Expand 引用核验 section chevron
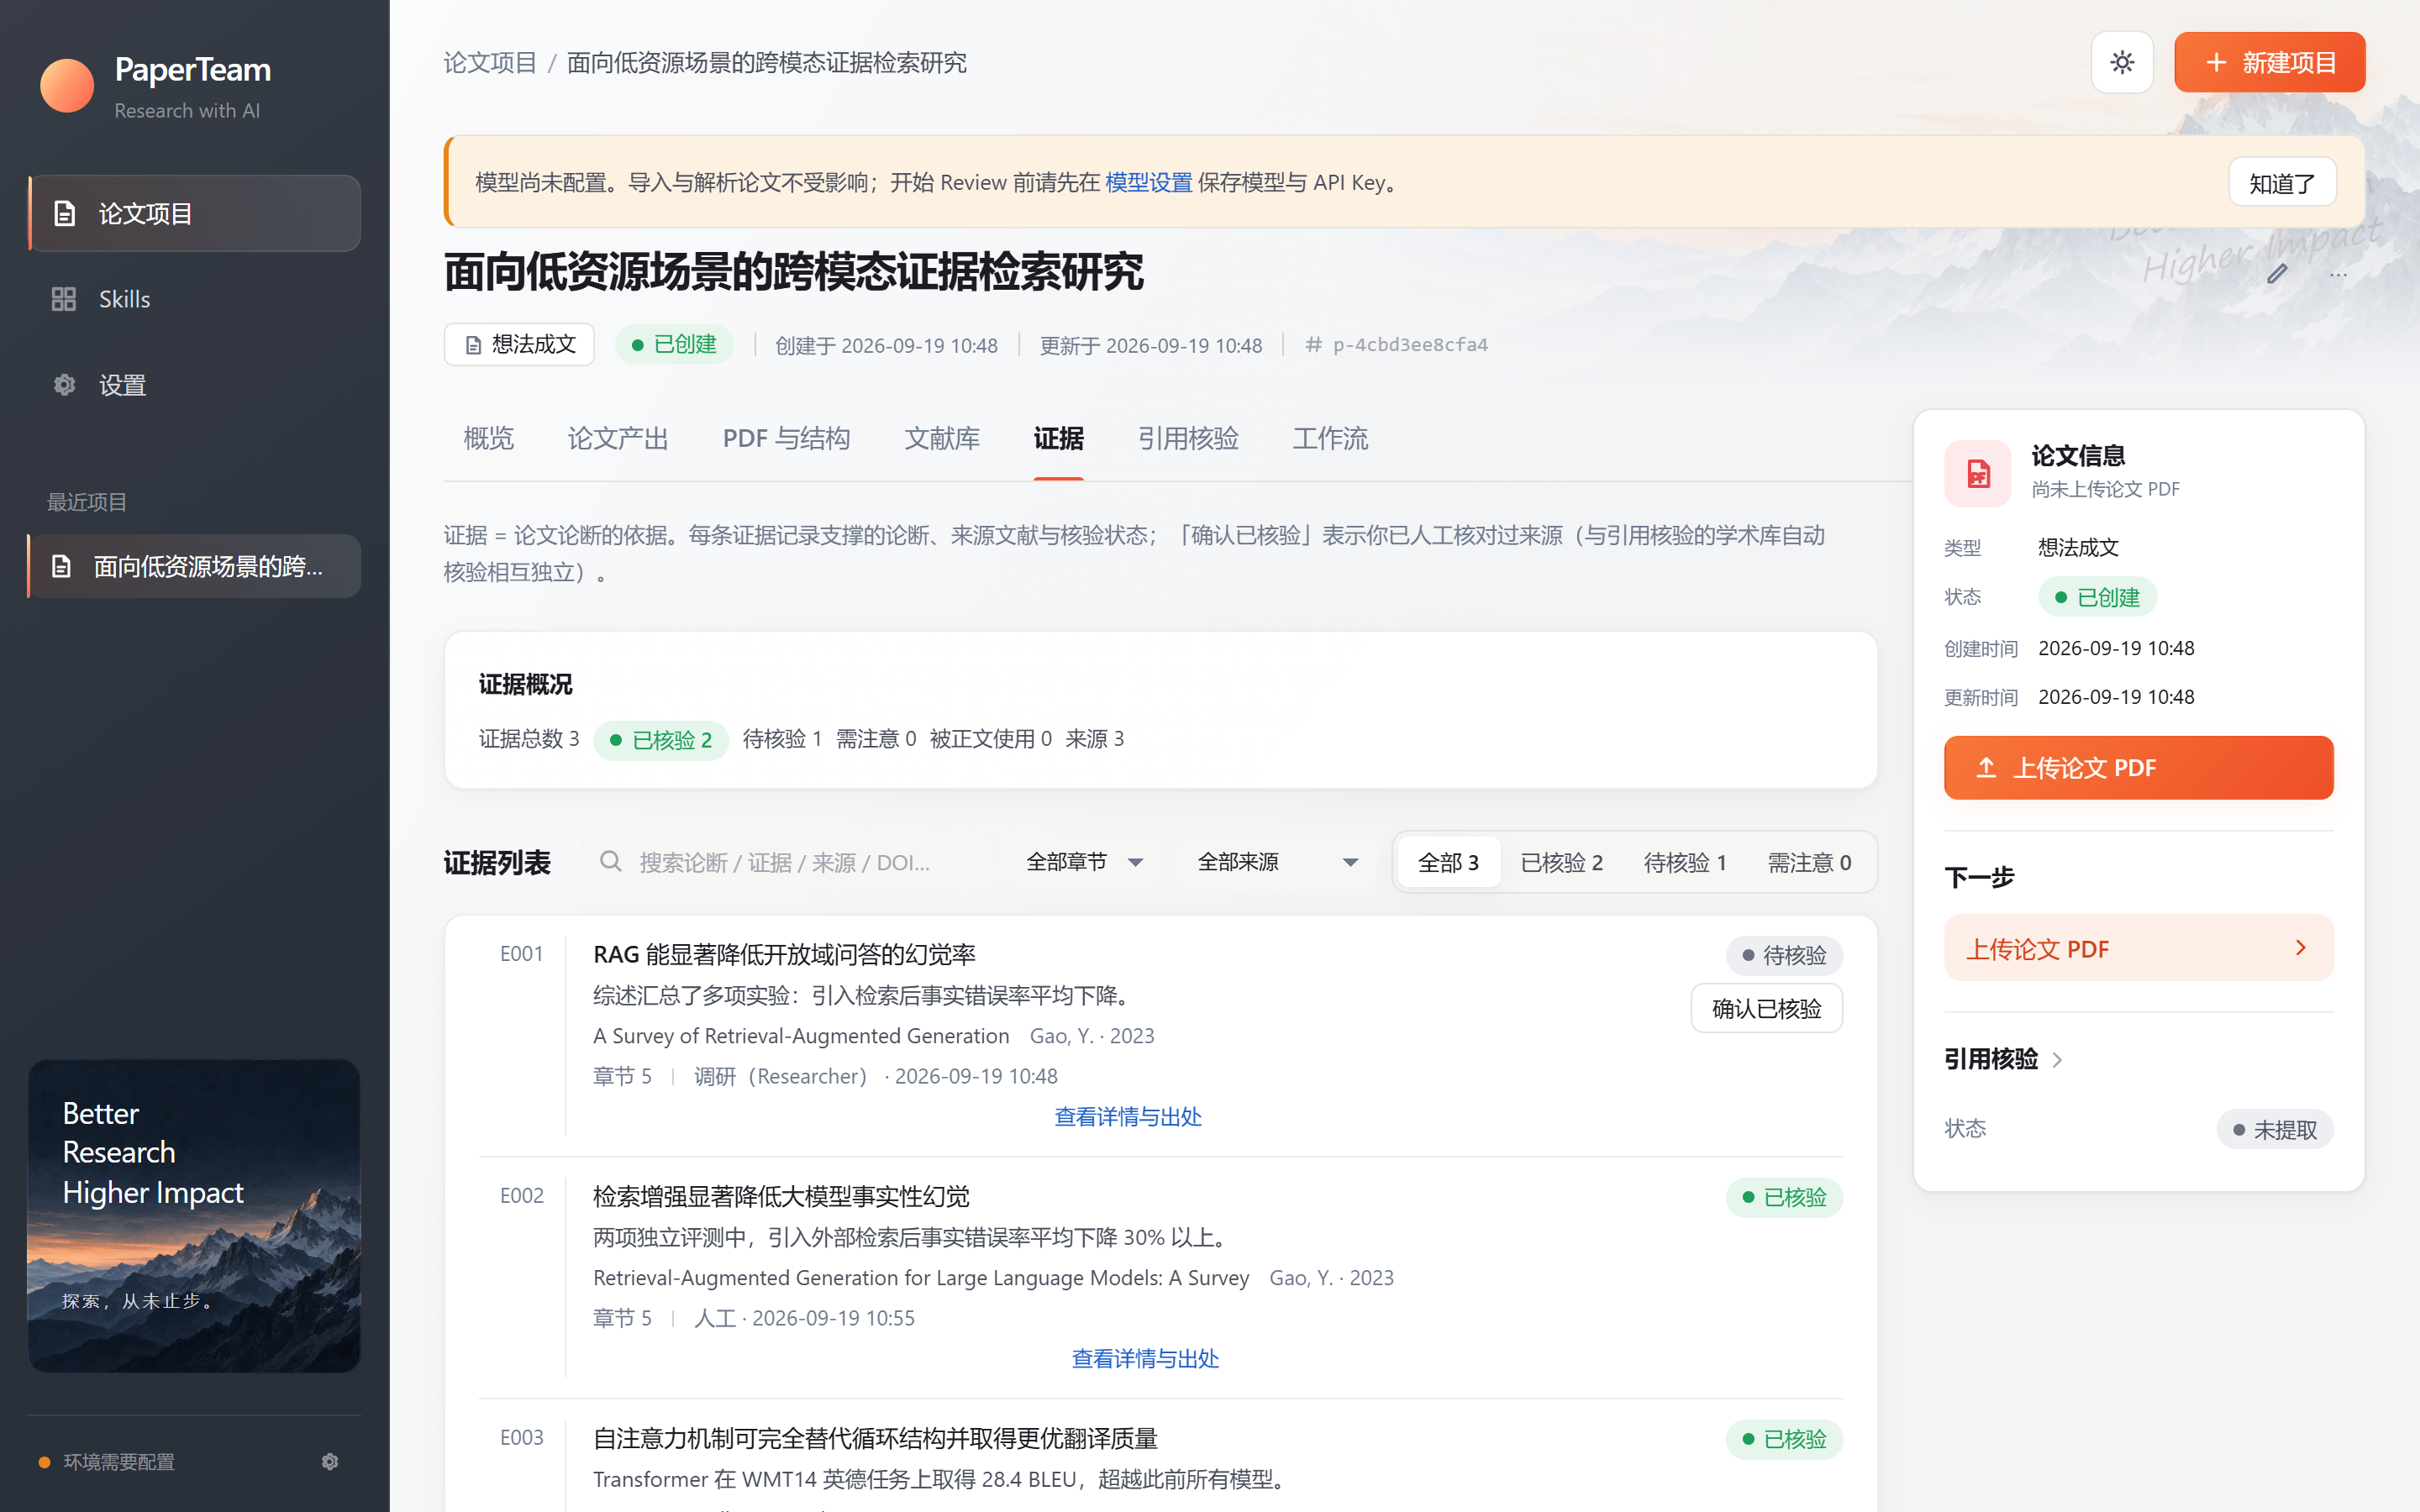Screen dimensions: 2420x1512 click(2057, 1060)
